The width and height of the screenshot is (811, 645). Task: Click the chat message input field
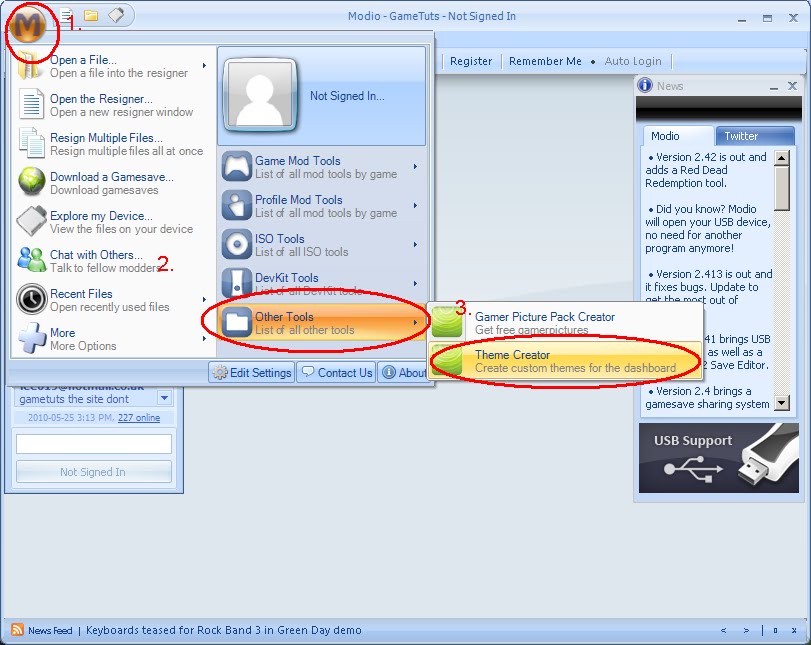94,444
